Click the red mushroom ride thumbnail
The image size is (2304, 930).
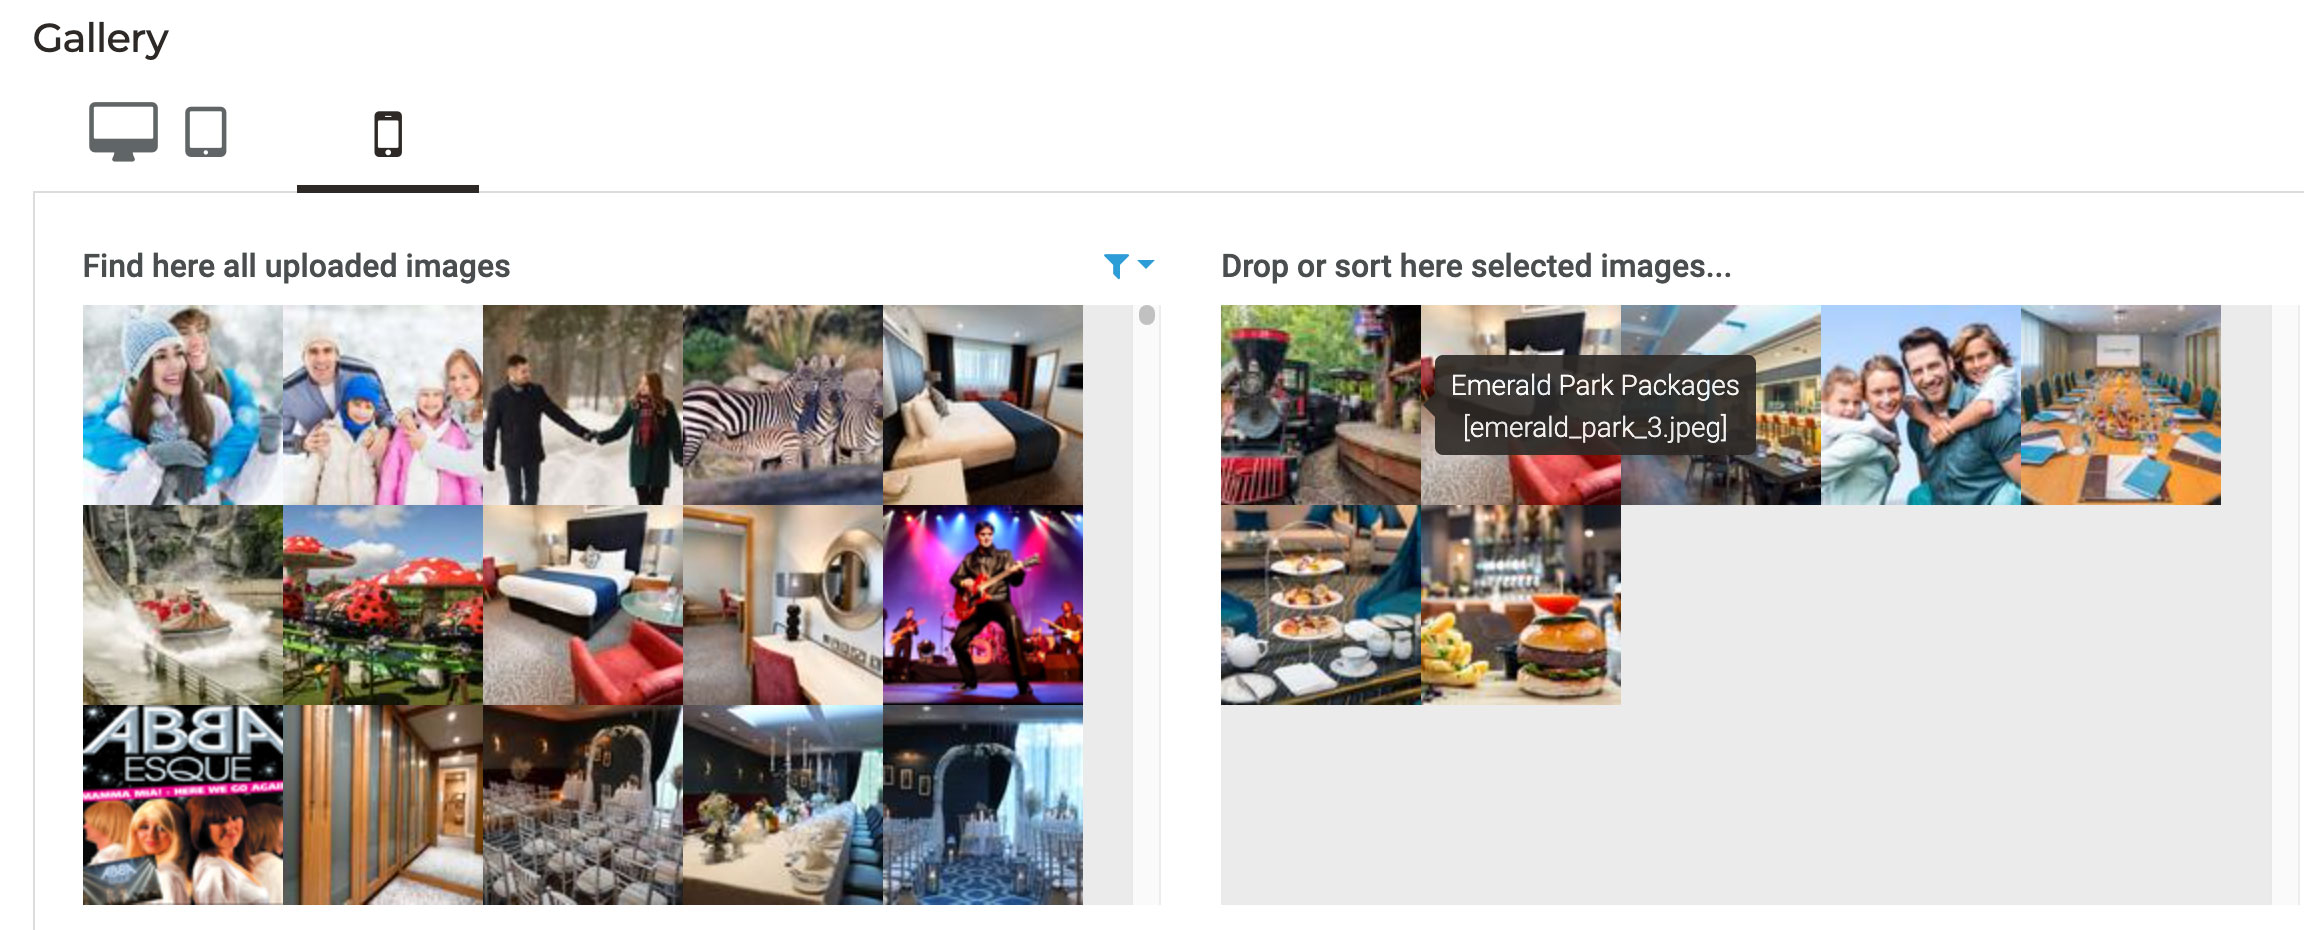[x=383, y=605]
